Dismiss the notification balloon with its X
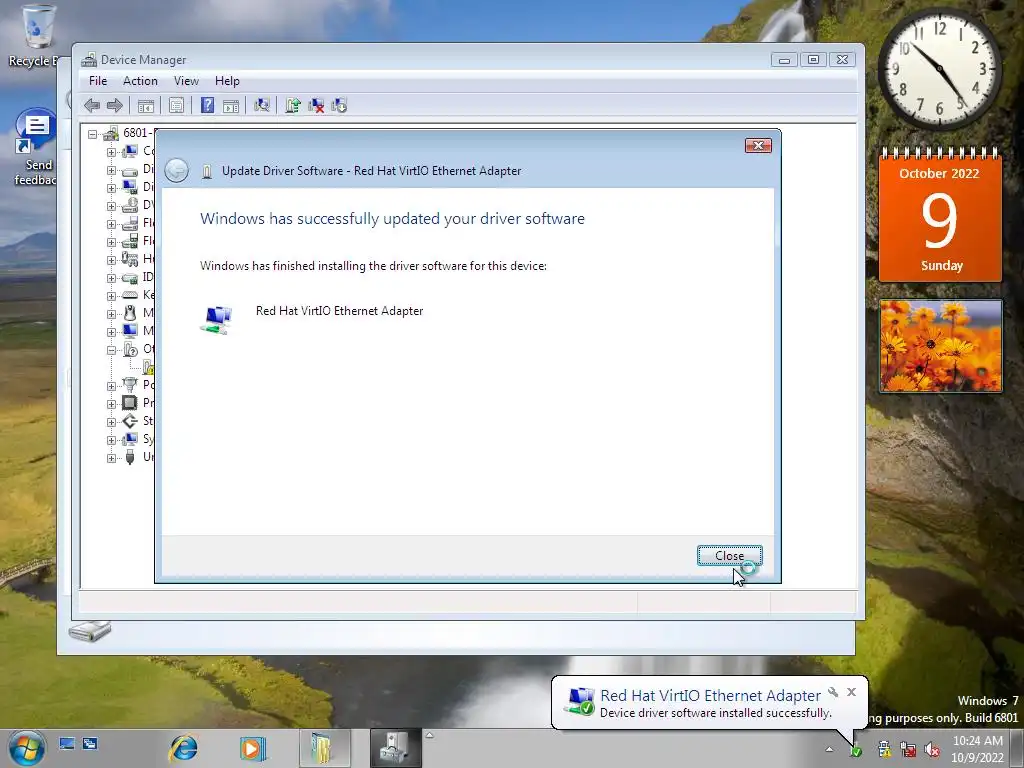1024x768 pixels. pos(852,692)
